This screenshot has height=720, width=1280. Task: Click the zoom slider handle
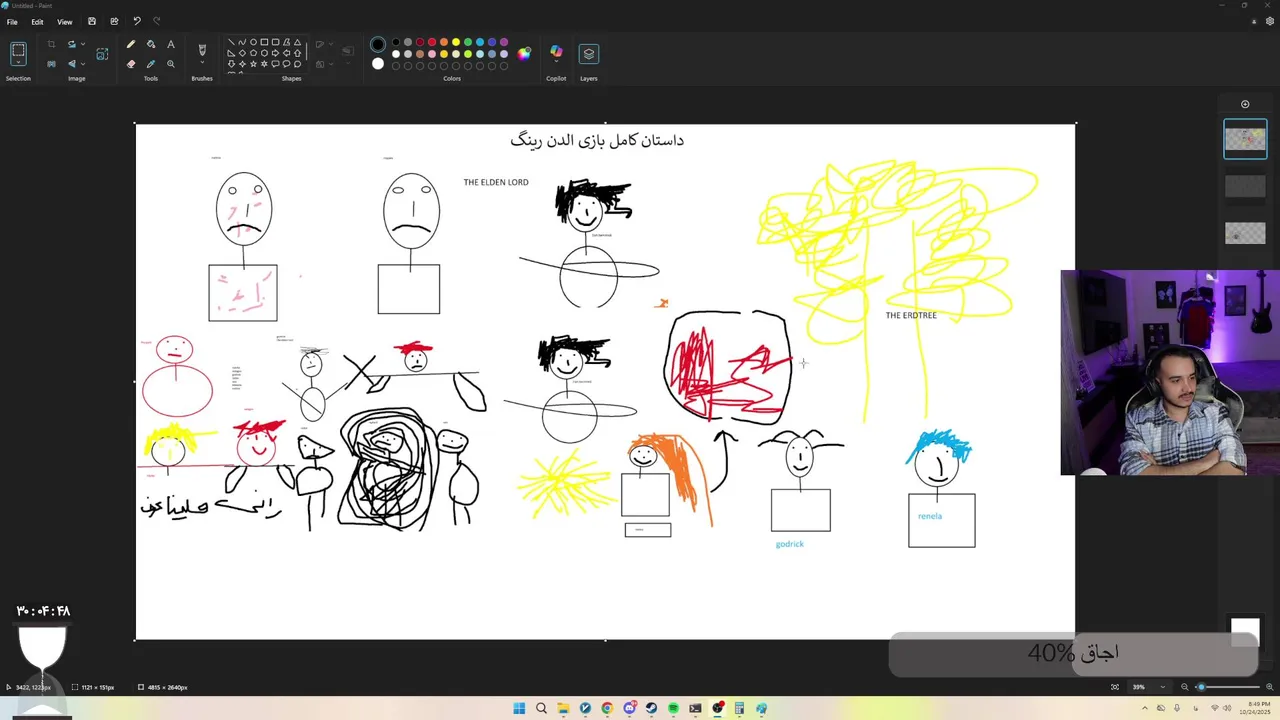pos(1201,687)
